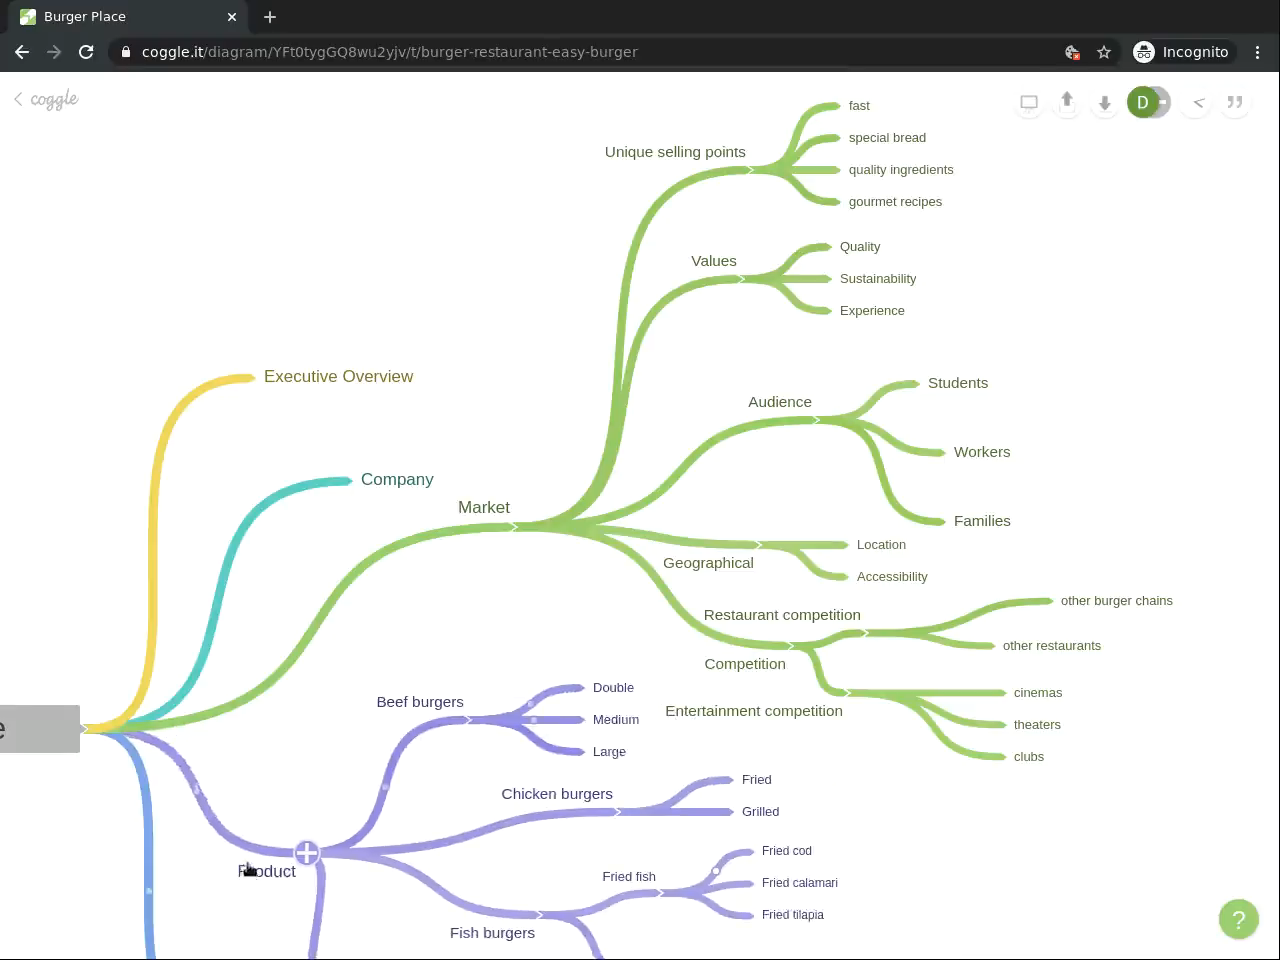This screenshot has width=1280, height=960.
Task: Open the share icon in Coggle toolbar
Action: coord(1198,102)
